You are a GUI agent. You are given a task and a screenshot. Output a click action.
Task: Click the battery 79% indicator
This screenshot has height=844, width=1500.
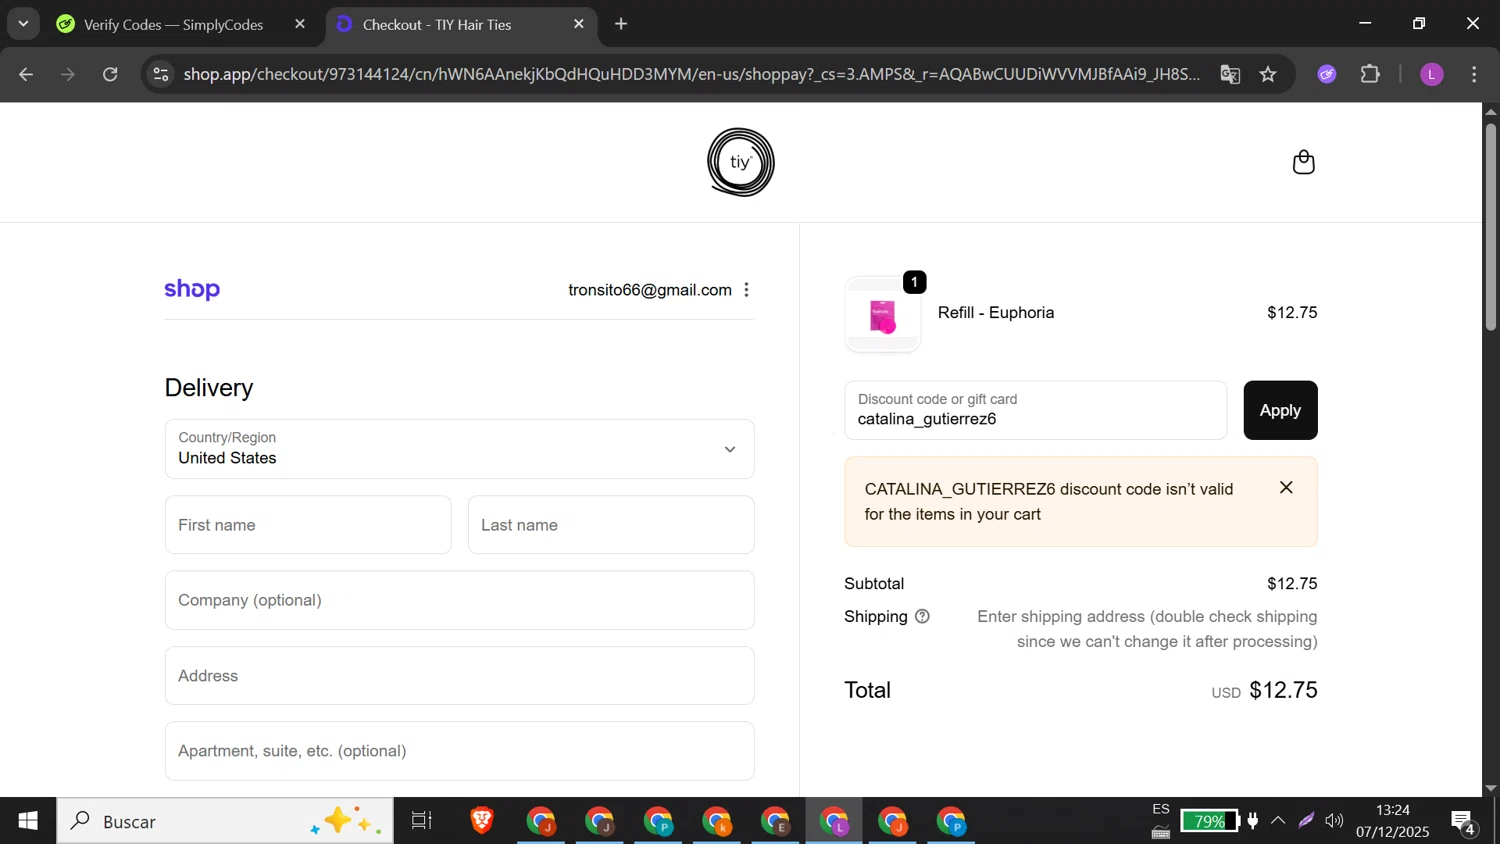pos(1209,821)
